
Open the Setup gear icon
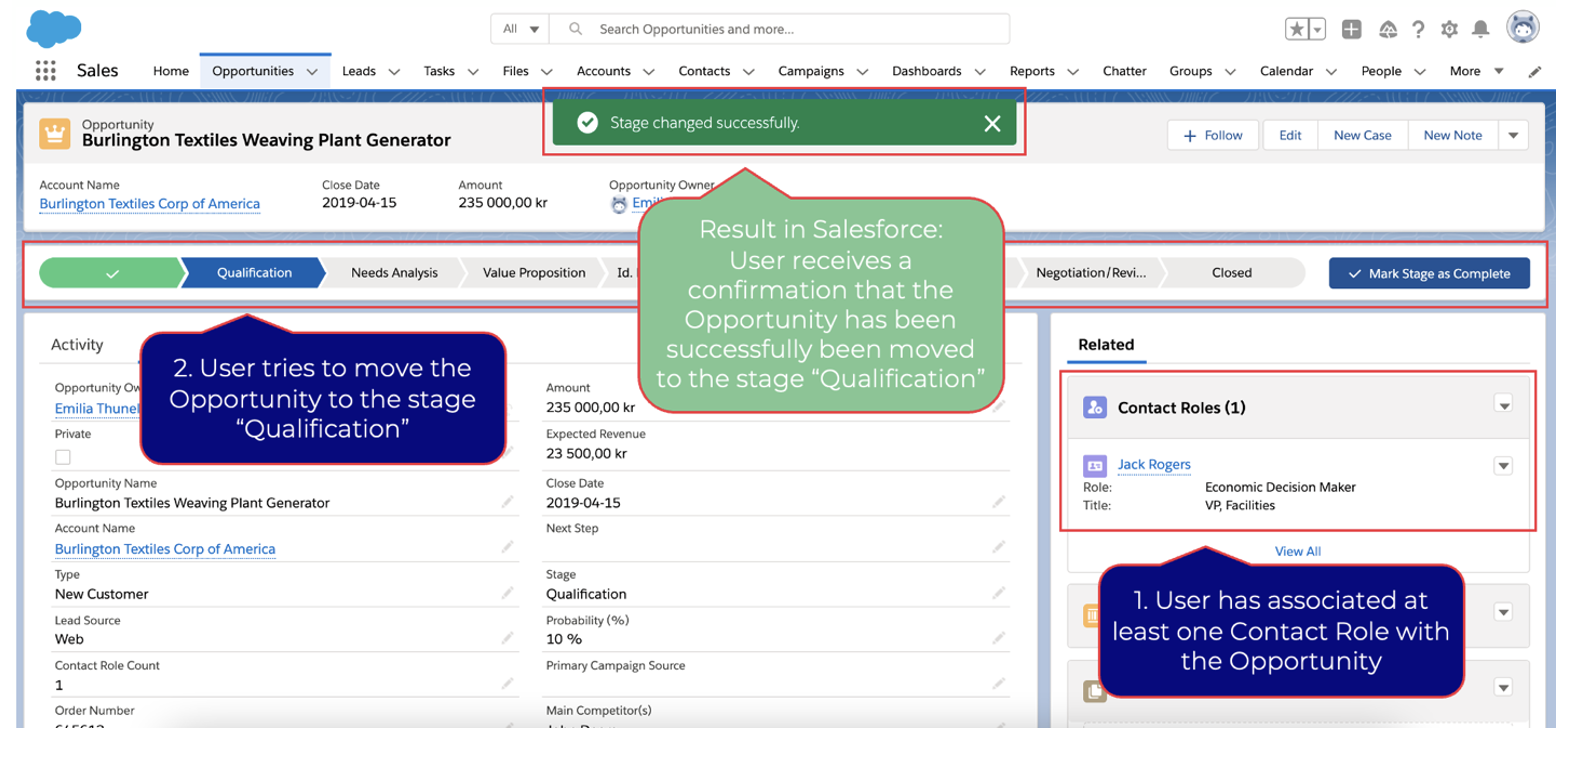click(1449, 29)
